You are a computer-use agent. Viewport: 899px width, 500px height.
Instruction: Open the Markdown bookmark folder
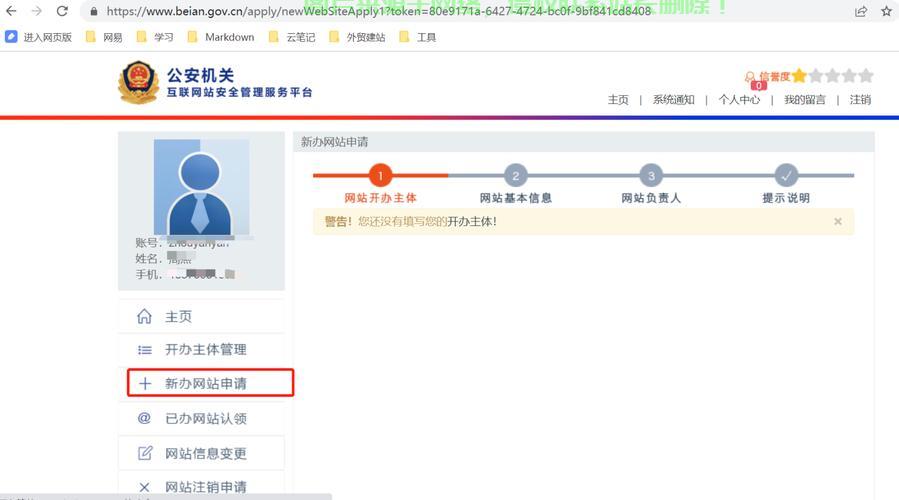pos(221,37)
